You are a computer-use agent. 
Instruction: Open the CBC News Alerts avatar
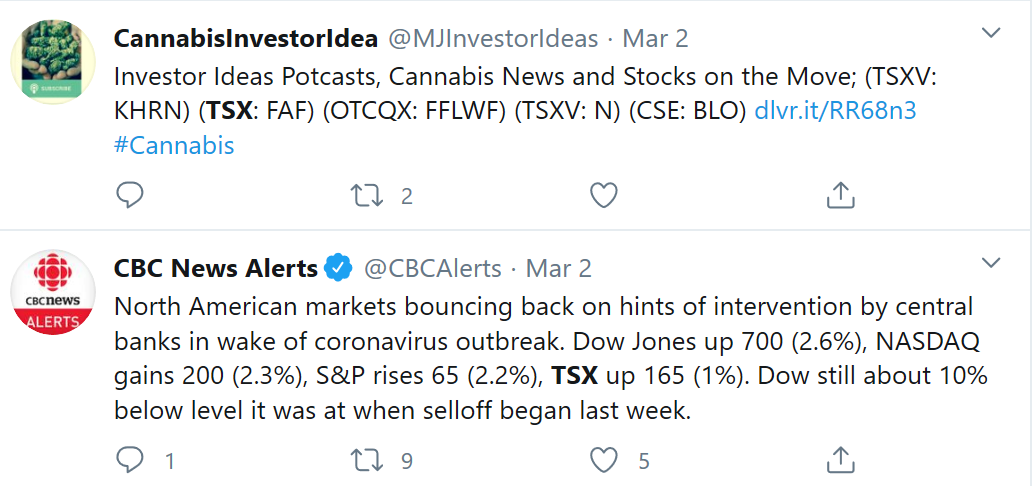(x=53, y=292)
